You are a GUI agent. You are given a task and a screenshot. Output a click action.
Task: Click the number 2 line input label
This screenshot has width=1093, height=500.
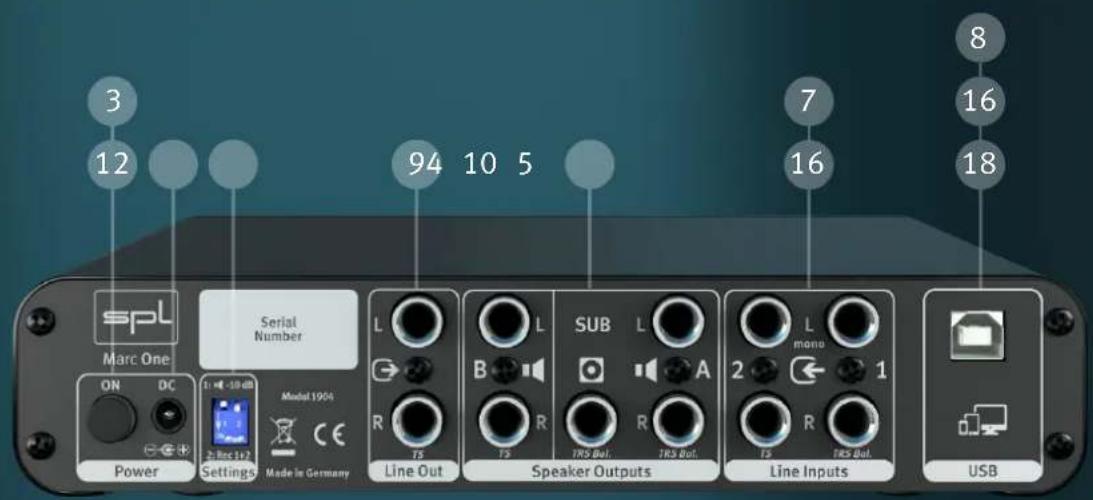(x=738, y=370)
